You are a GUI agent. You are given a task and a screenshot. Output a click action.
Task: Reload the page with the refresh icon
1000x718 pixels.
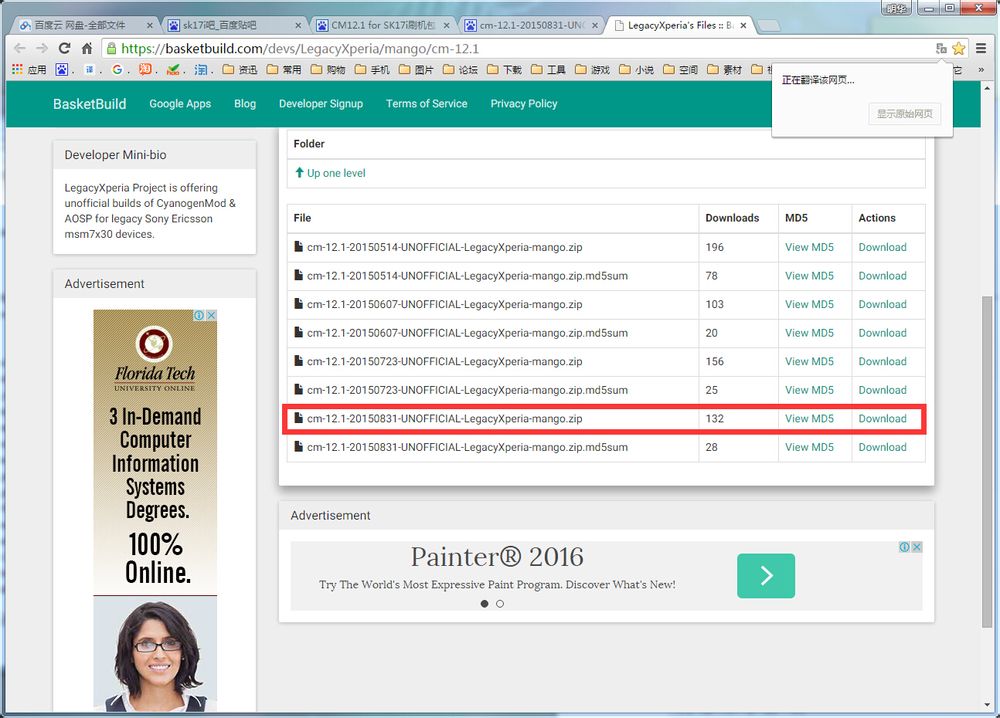[x=64, y=48]
